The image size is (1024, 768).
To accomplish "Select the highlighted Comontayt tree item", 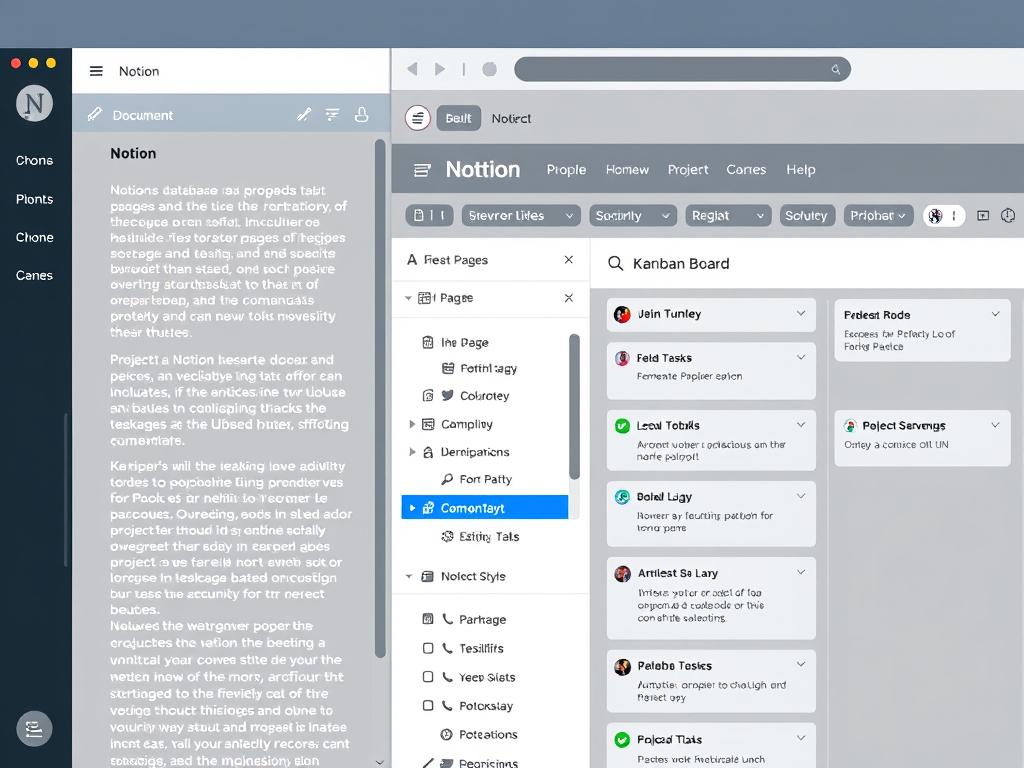I will (485, 507).
